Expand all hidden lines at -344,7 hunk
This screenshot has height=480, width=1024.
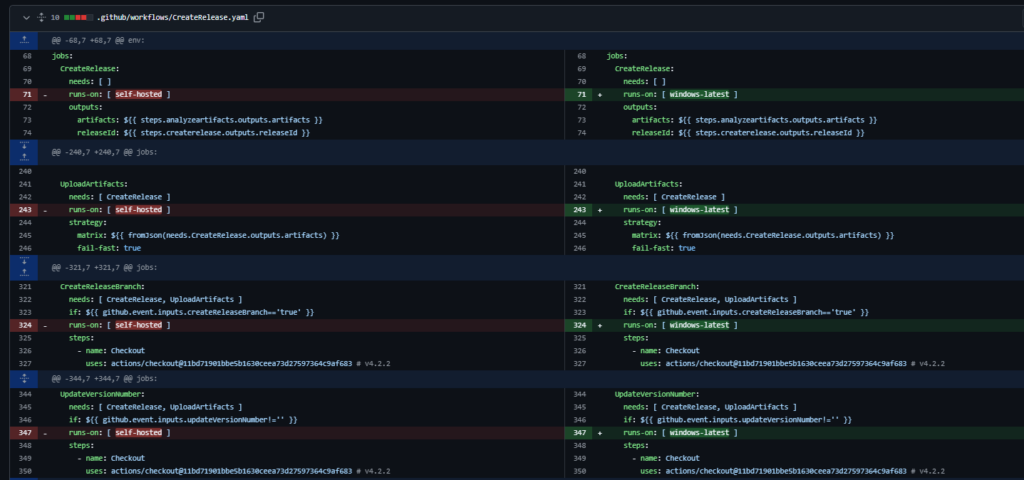click(x=24, y=379)
